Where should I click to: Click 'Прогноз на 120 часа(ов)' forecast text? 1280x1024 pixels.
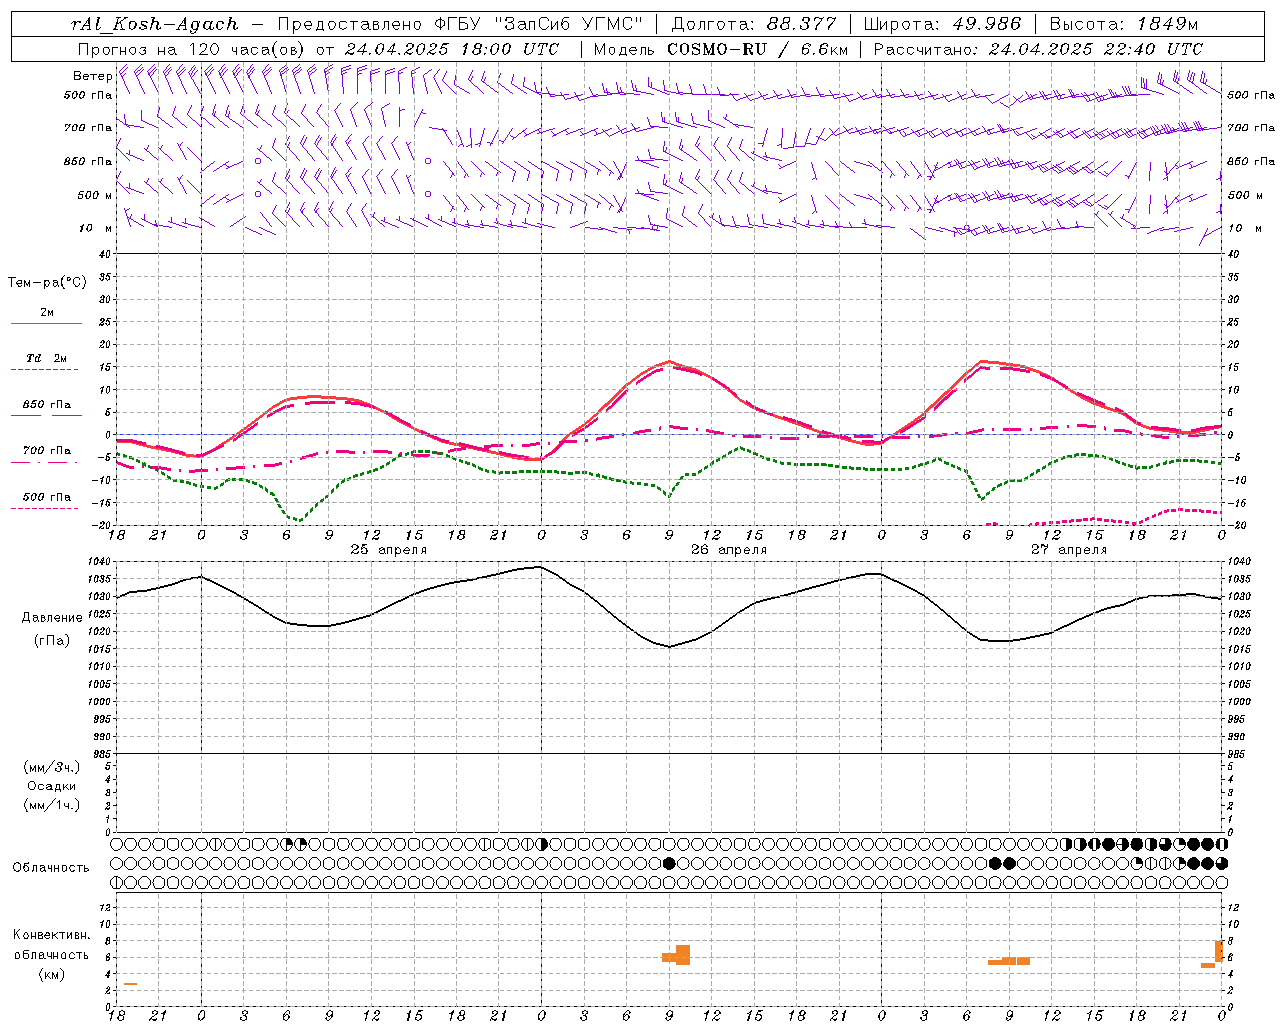[x=192, y=49]
